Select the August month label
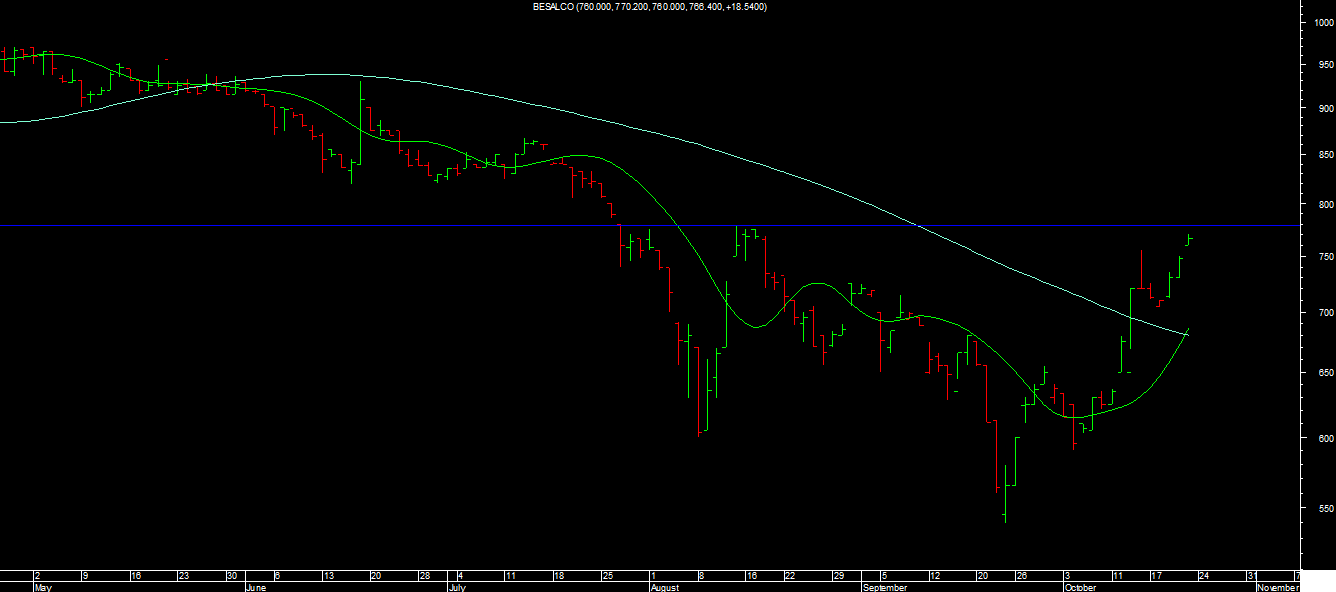Screen dimensions: 1336x592 [667, 588]
